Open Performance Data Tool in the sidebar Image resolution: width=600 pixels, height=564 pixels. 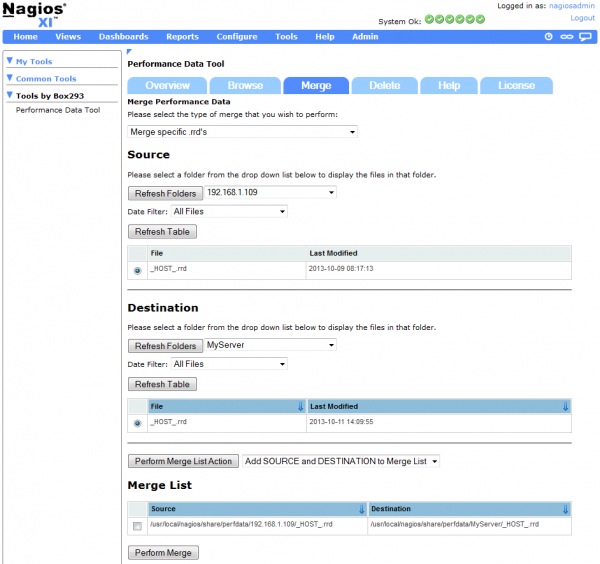pyautogui.click(x=58, y=110)
